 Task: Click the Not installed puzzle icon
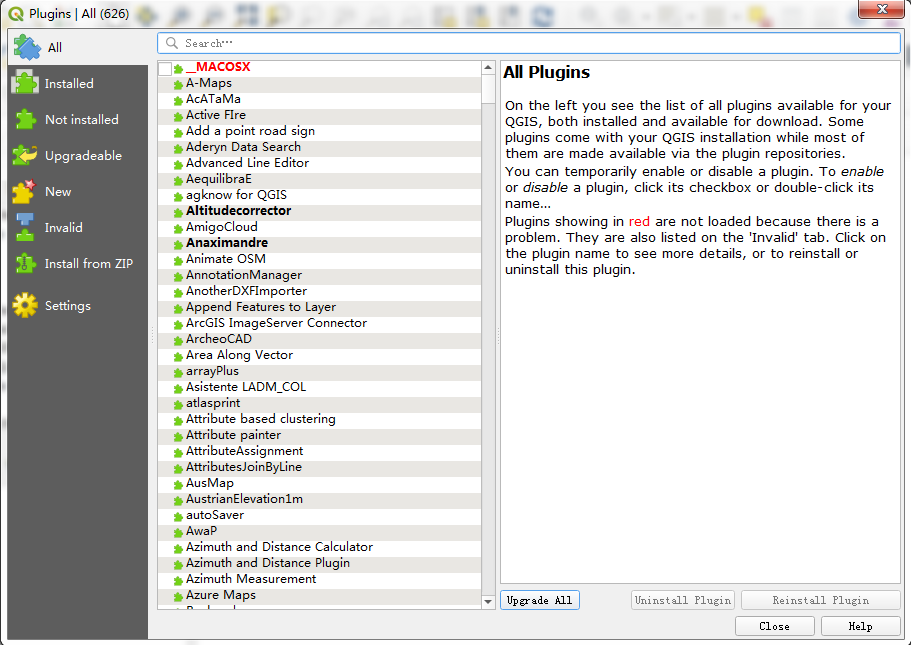click(25, 120)
